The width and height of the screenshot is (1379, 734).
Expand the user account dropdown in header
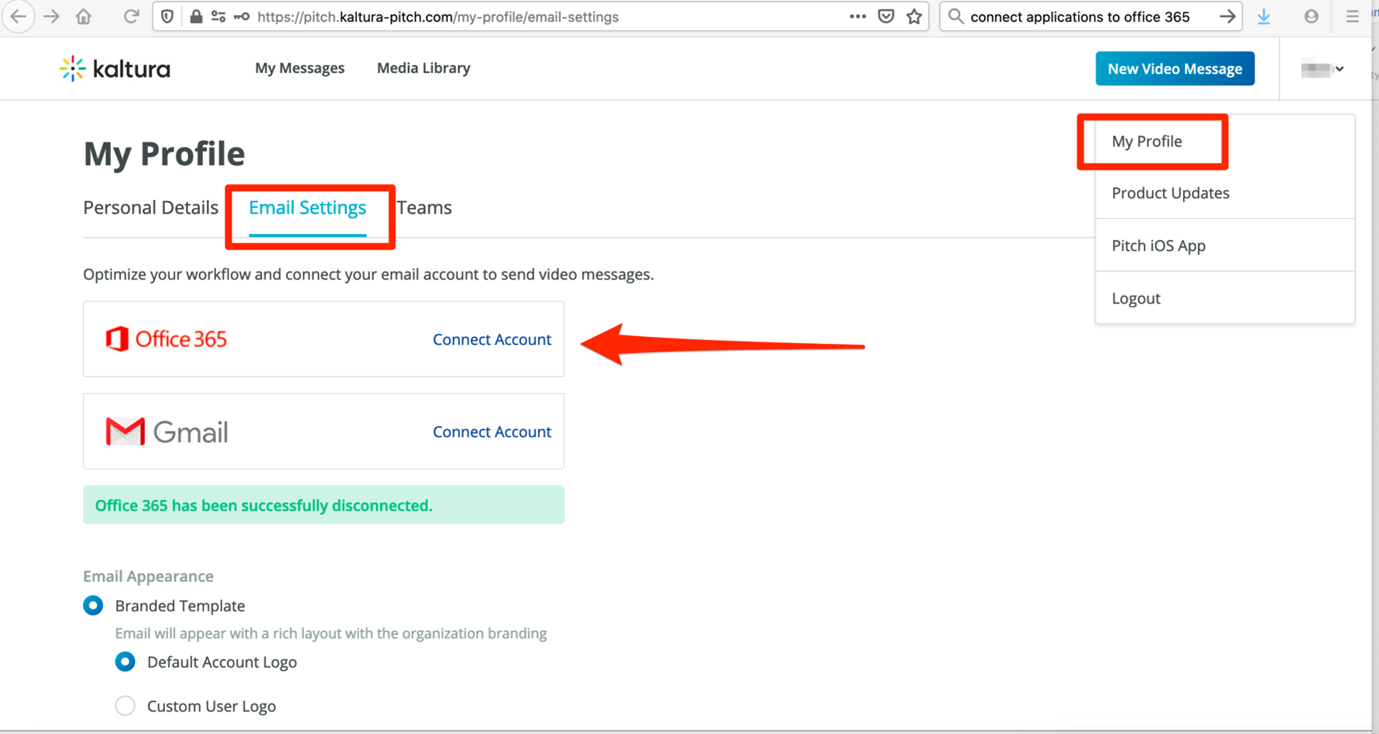(1323, 69)
